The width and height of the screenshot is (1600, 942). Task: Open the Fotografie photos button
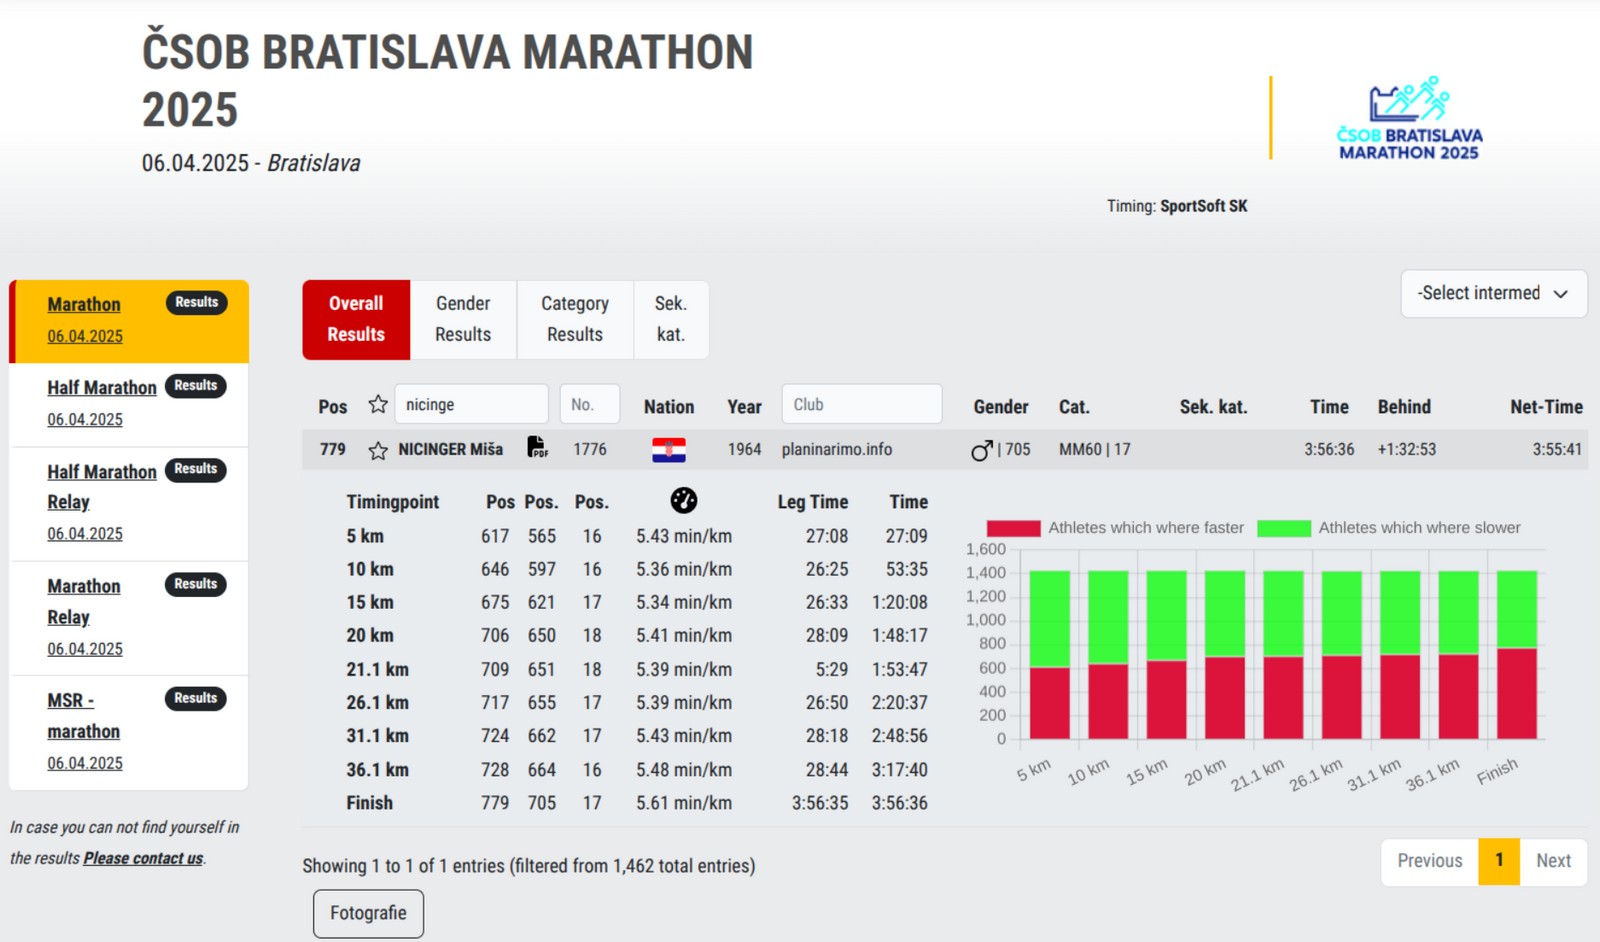point(368,913)
